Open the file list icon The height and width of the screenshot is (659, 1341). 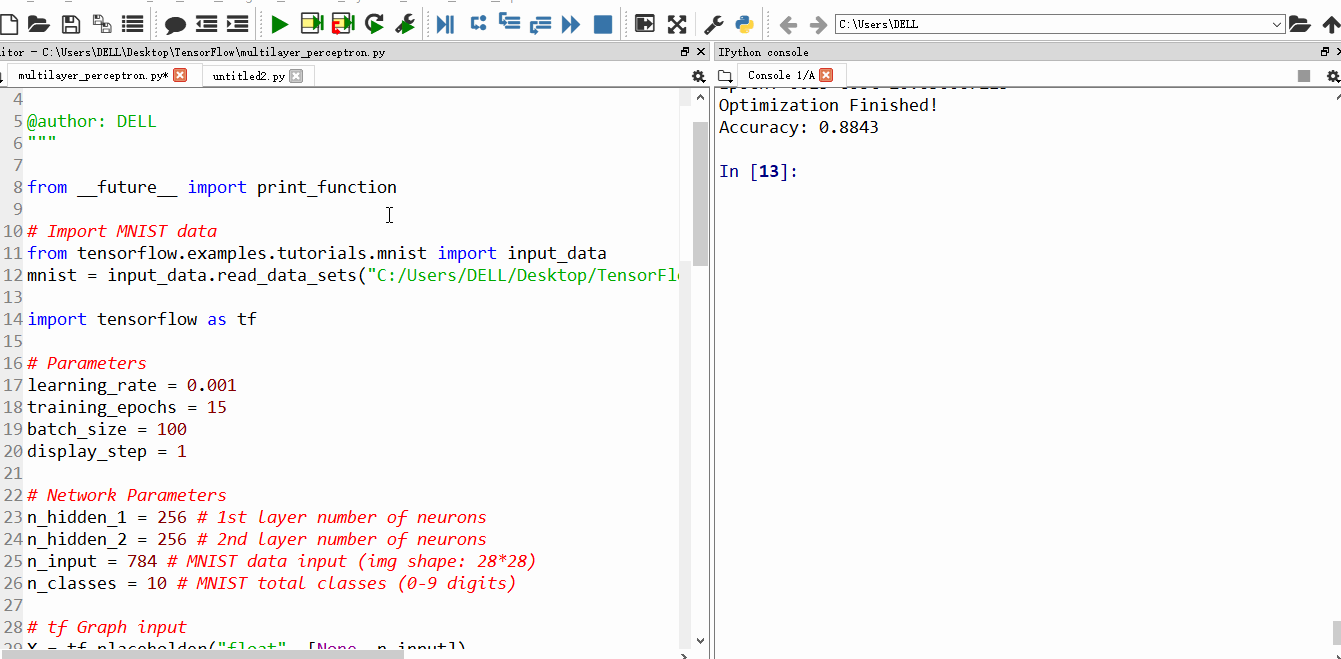tap(132, 24)
